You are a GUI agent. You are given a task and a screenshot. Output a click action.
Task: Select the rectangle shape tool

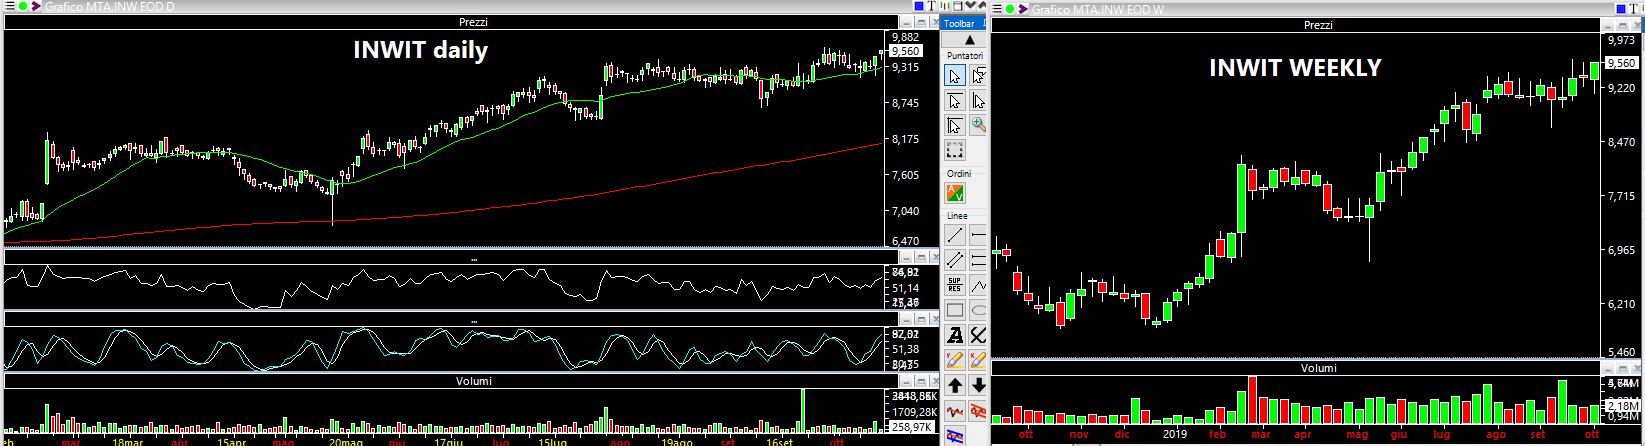coord(955,310)
